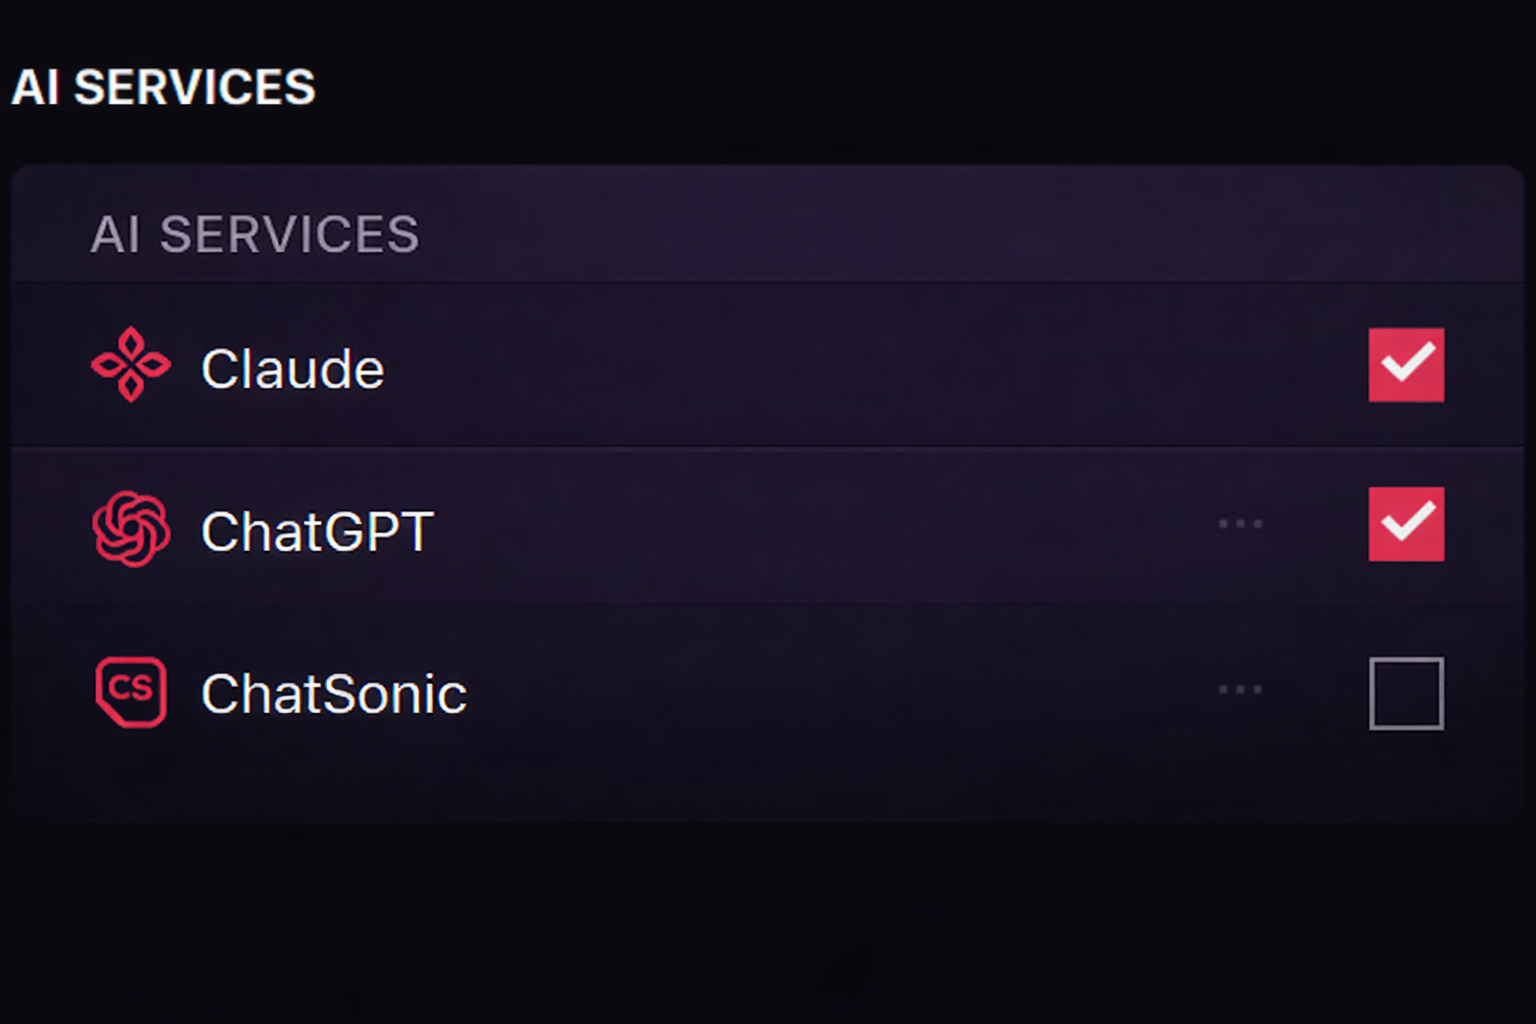Click the CS icon in the ChatSonic row
The width and height of the screenshot is (1536, 1024).
point(130,690)
